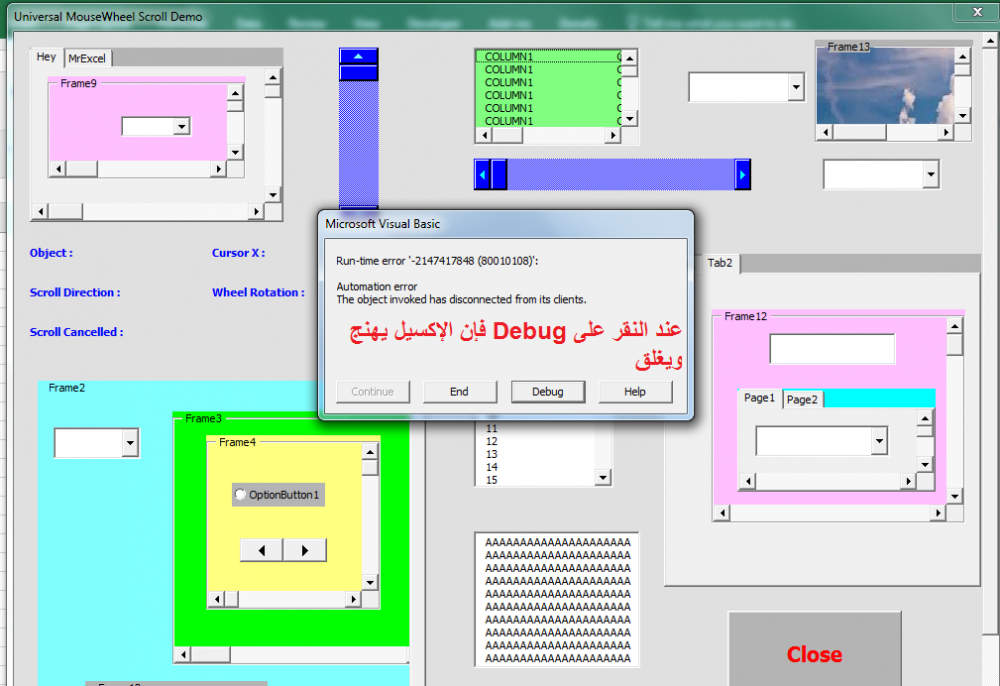Open the combo box directly below Frame13
Viewport: 1000px width, 686px height.
(x=931, y=174)
